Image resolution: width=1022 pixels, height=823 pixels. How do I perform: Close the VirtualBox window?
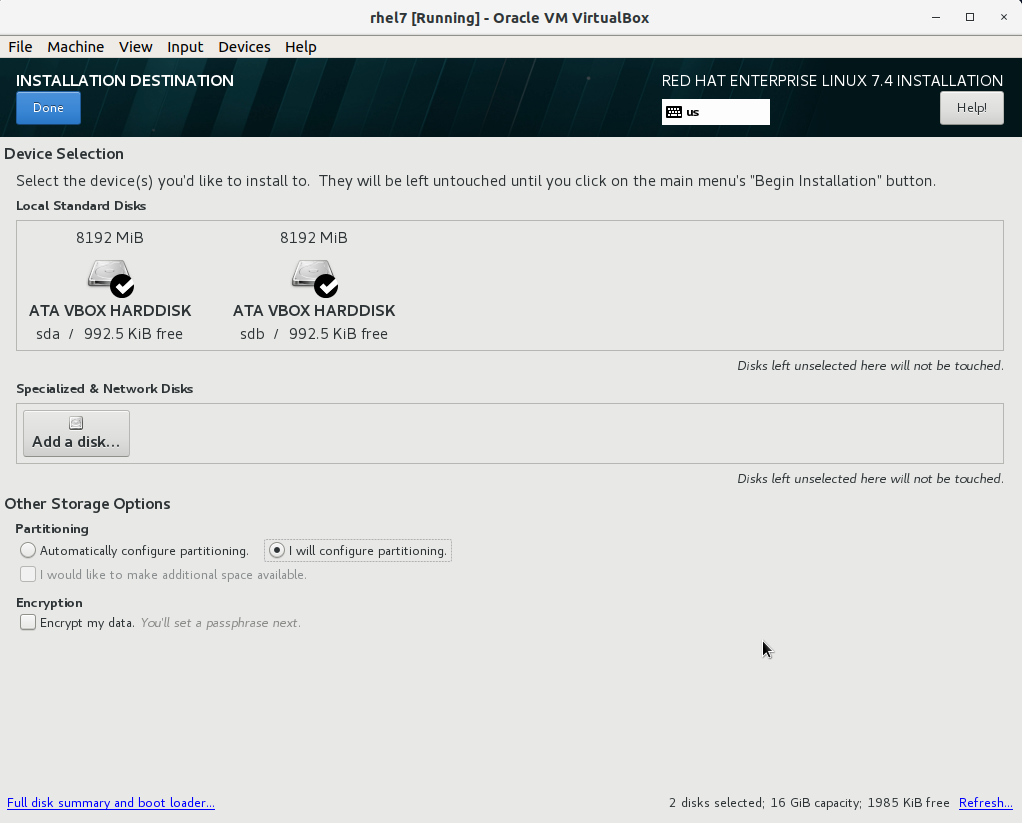[1004, 18]
